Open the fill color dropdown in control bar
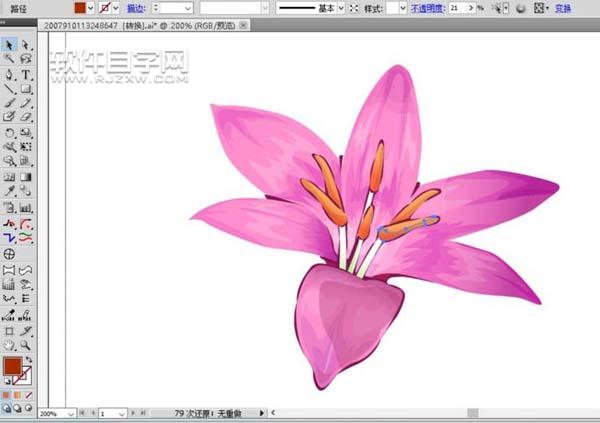 (x=92, y=7)
